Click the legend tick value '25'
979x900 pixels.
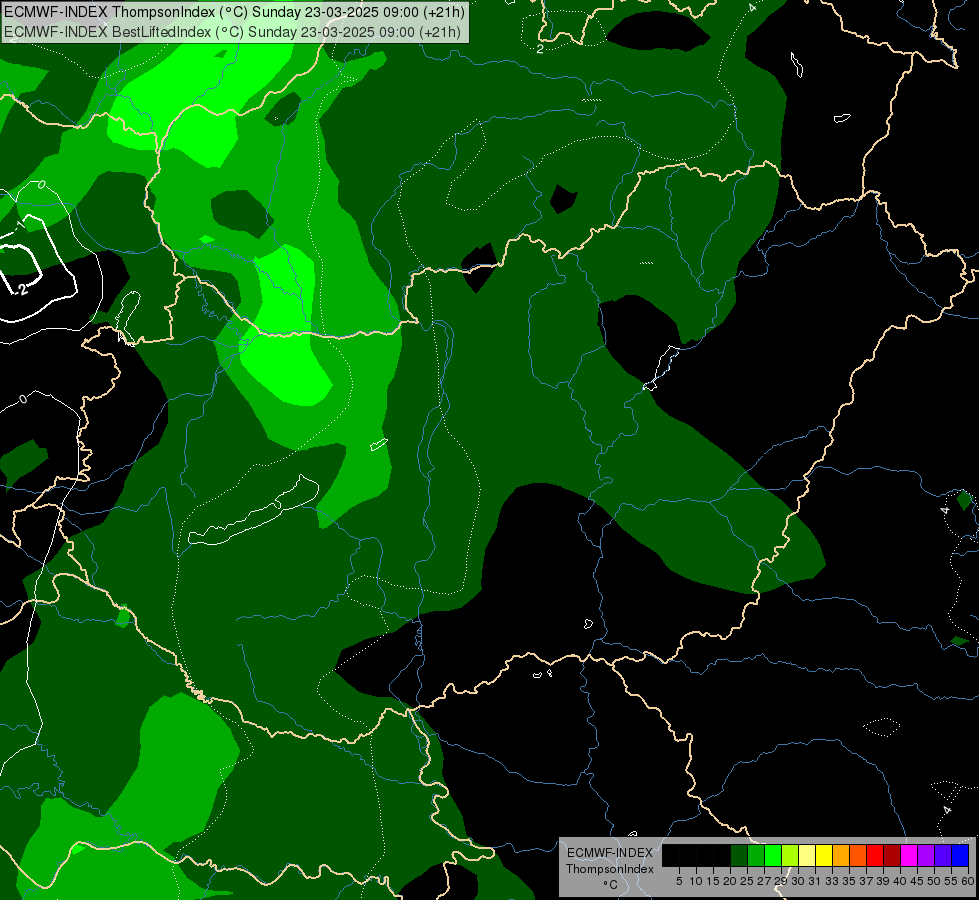click(x=747, y=881)
